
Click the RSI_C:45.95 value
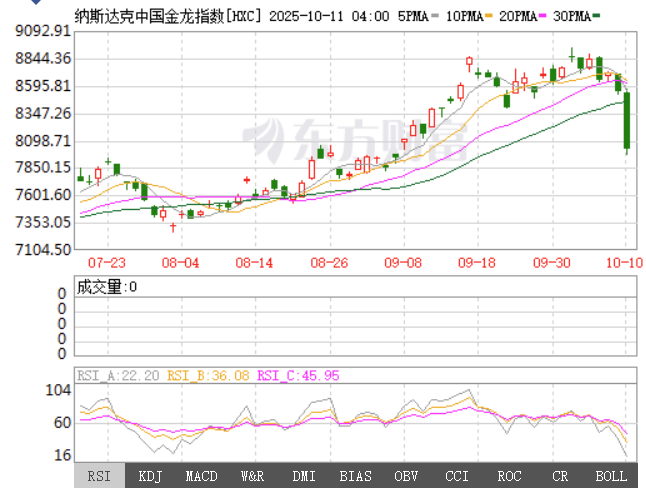point(298,375)
